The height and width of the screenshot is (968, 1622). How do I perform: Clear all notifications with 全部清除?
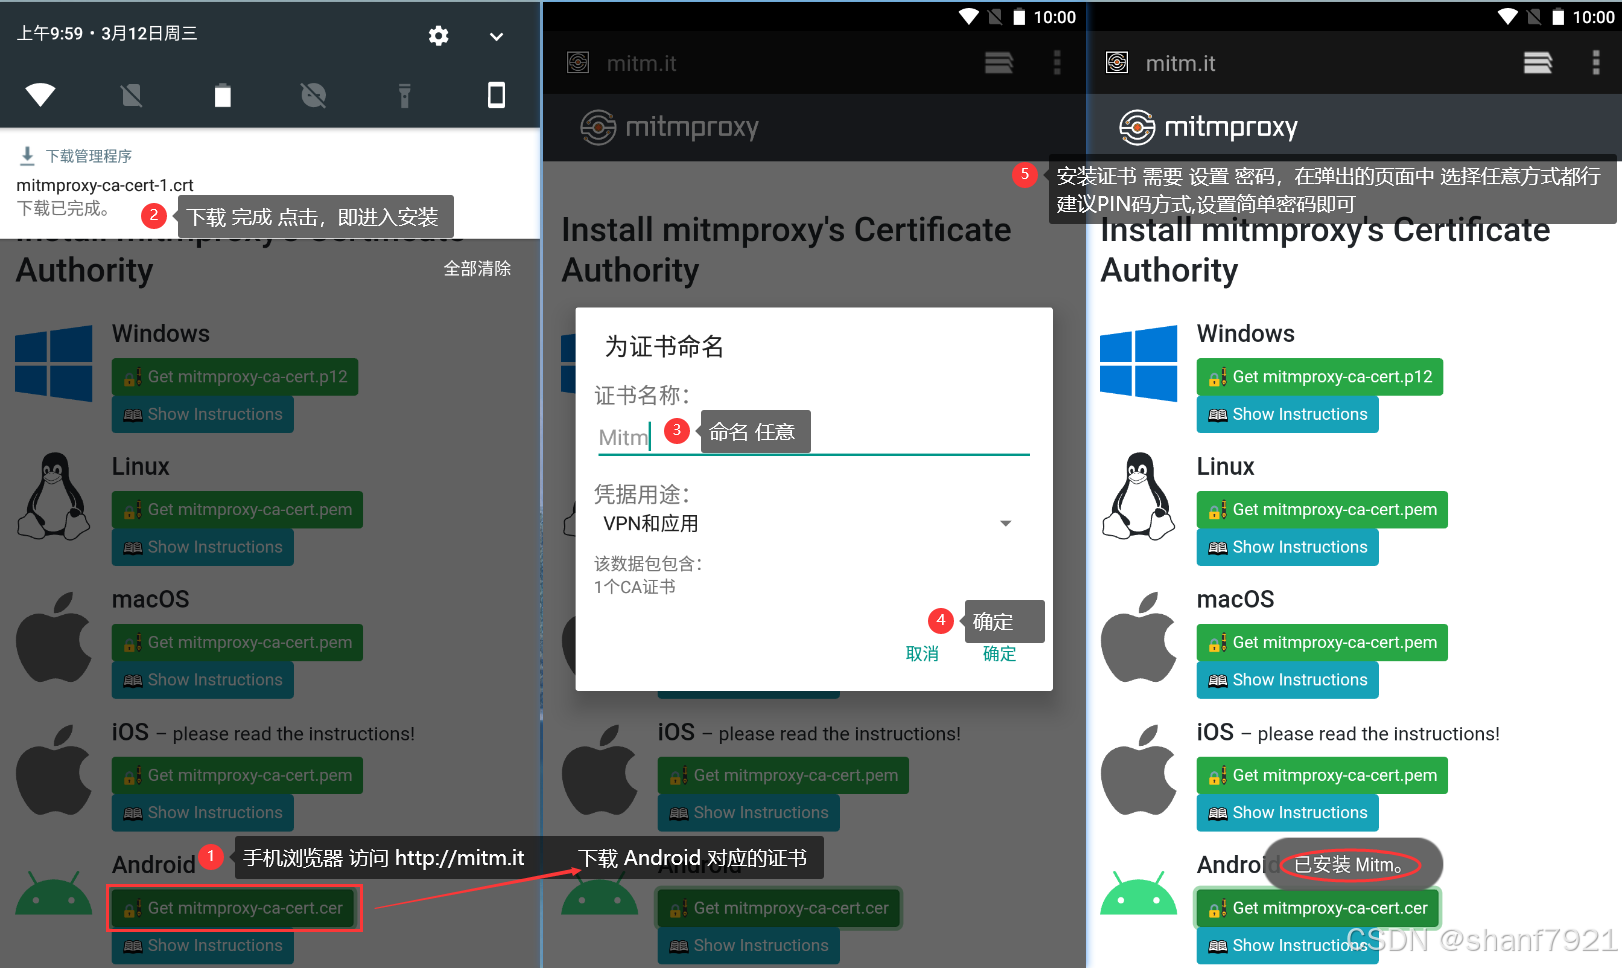coord(477,268)
